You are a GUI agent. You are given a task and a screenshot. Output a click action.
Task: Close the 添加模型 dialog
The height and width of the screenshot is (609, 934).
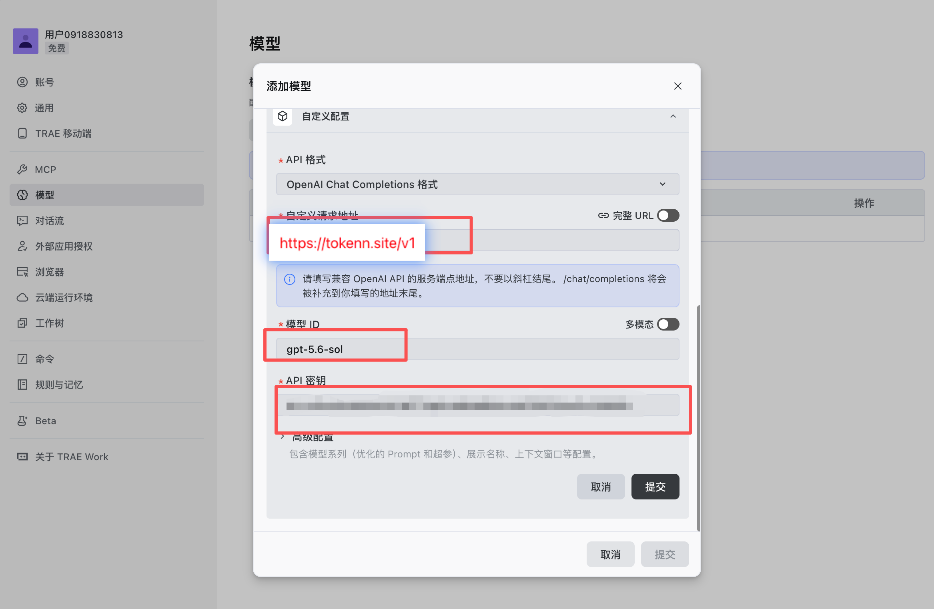(677, 86)
